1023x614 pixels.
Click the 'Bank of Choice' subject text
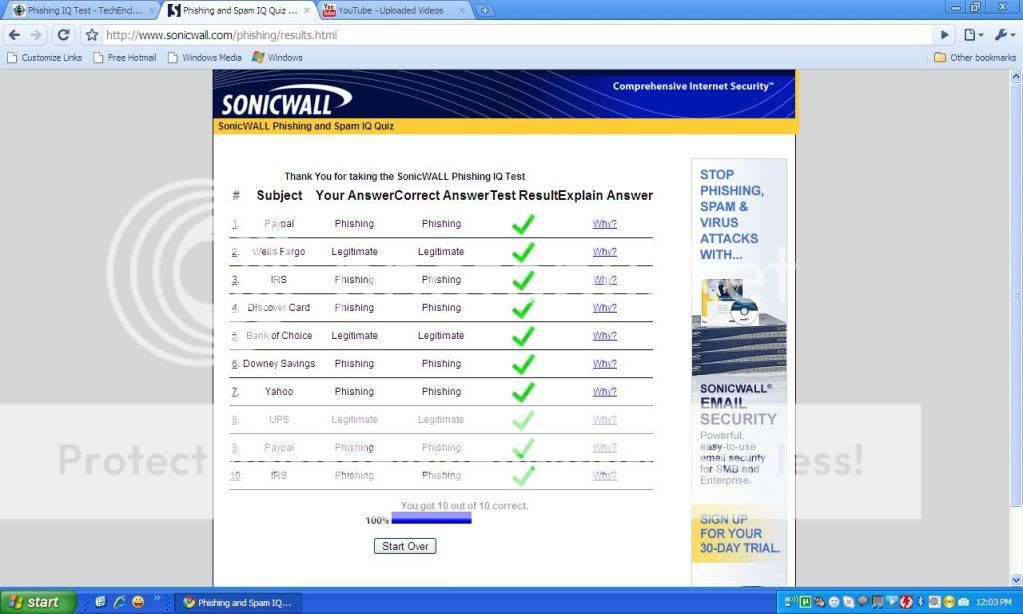[x=279, y=336]
